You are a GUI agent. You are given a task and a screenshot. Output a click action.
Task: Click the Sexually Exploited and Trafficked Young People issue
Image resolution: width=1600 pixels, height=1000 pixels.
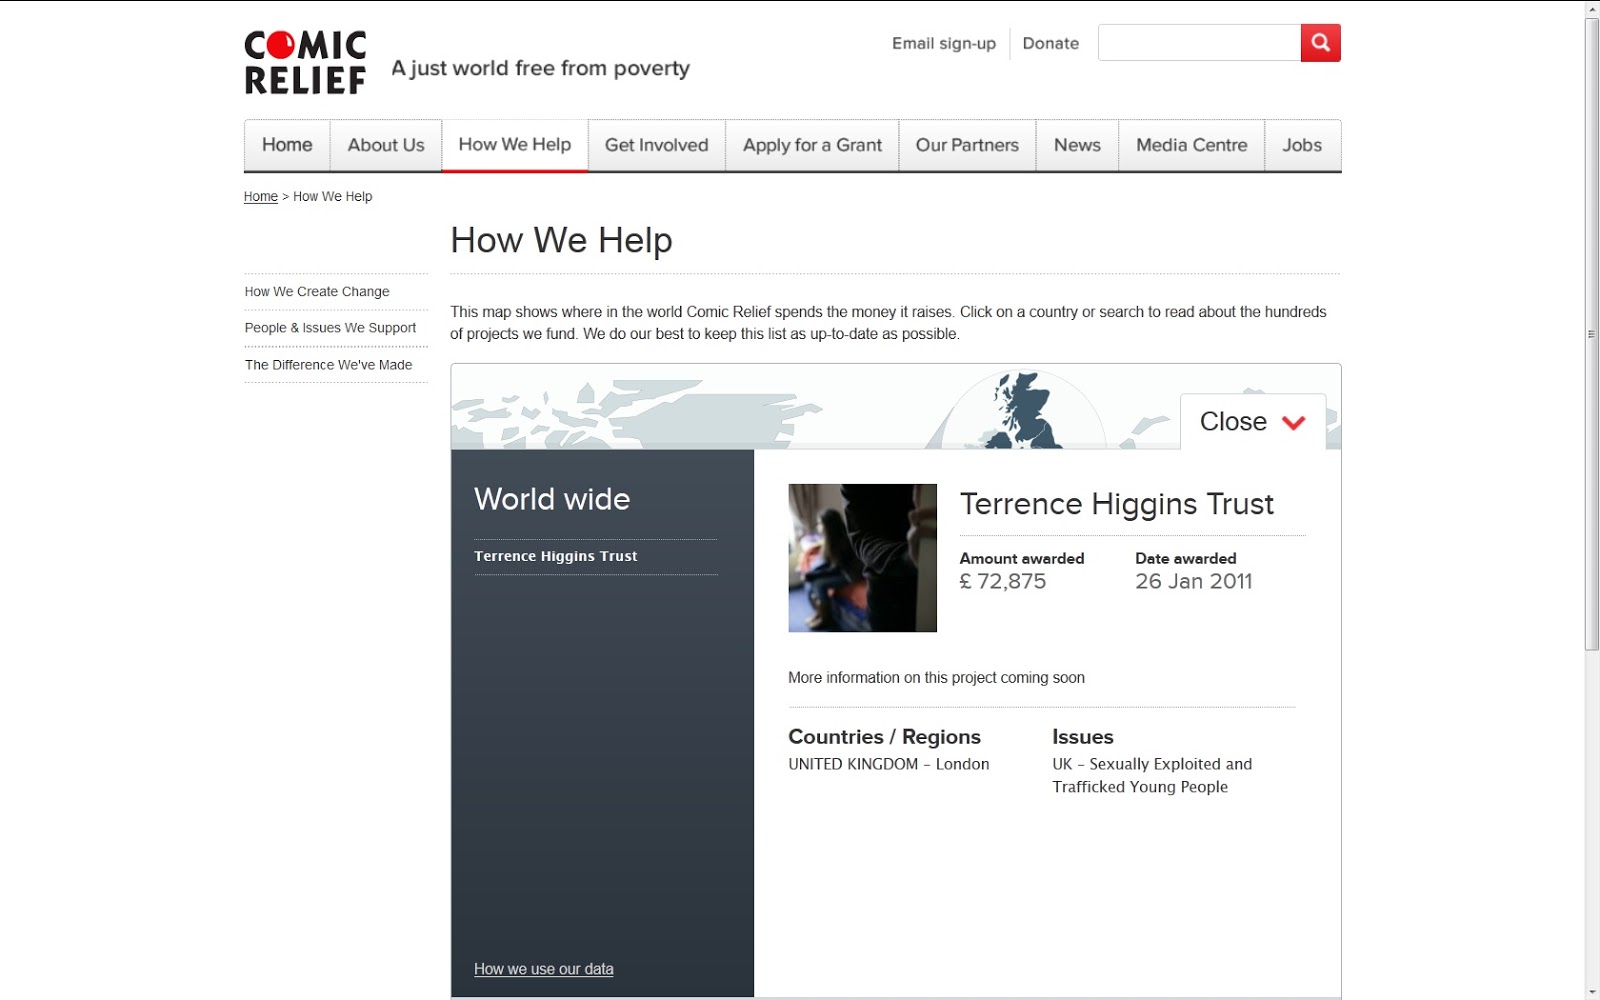click(x=1152, y=776)
